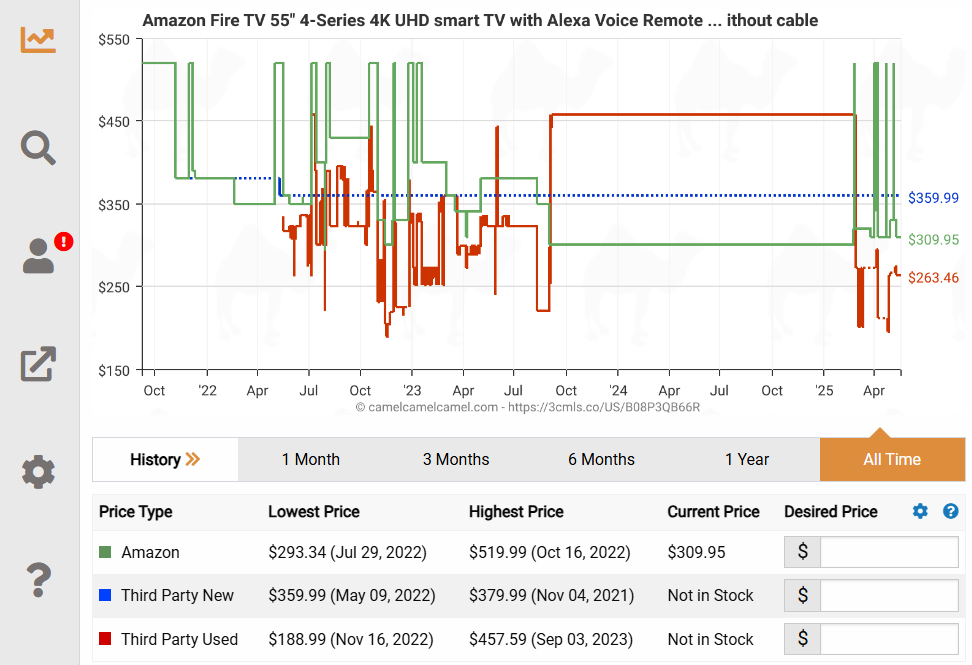Click the blue Desired Price help icon
This screenshot has height=665, width=972.
click(950, 511)
